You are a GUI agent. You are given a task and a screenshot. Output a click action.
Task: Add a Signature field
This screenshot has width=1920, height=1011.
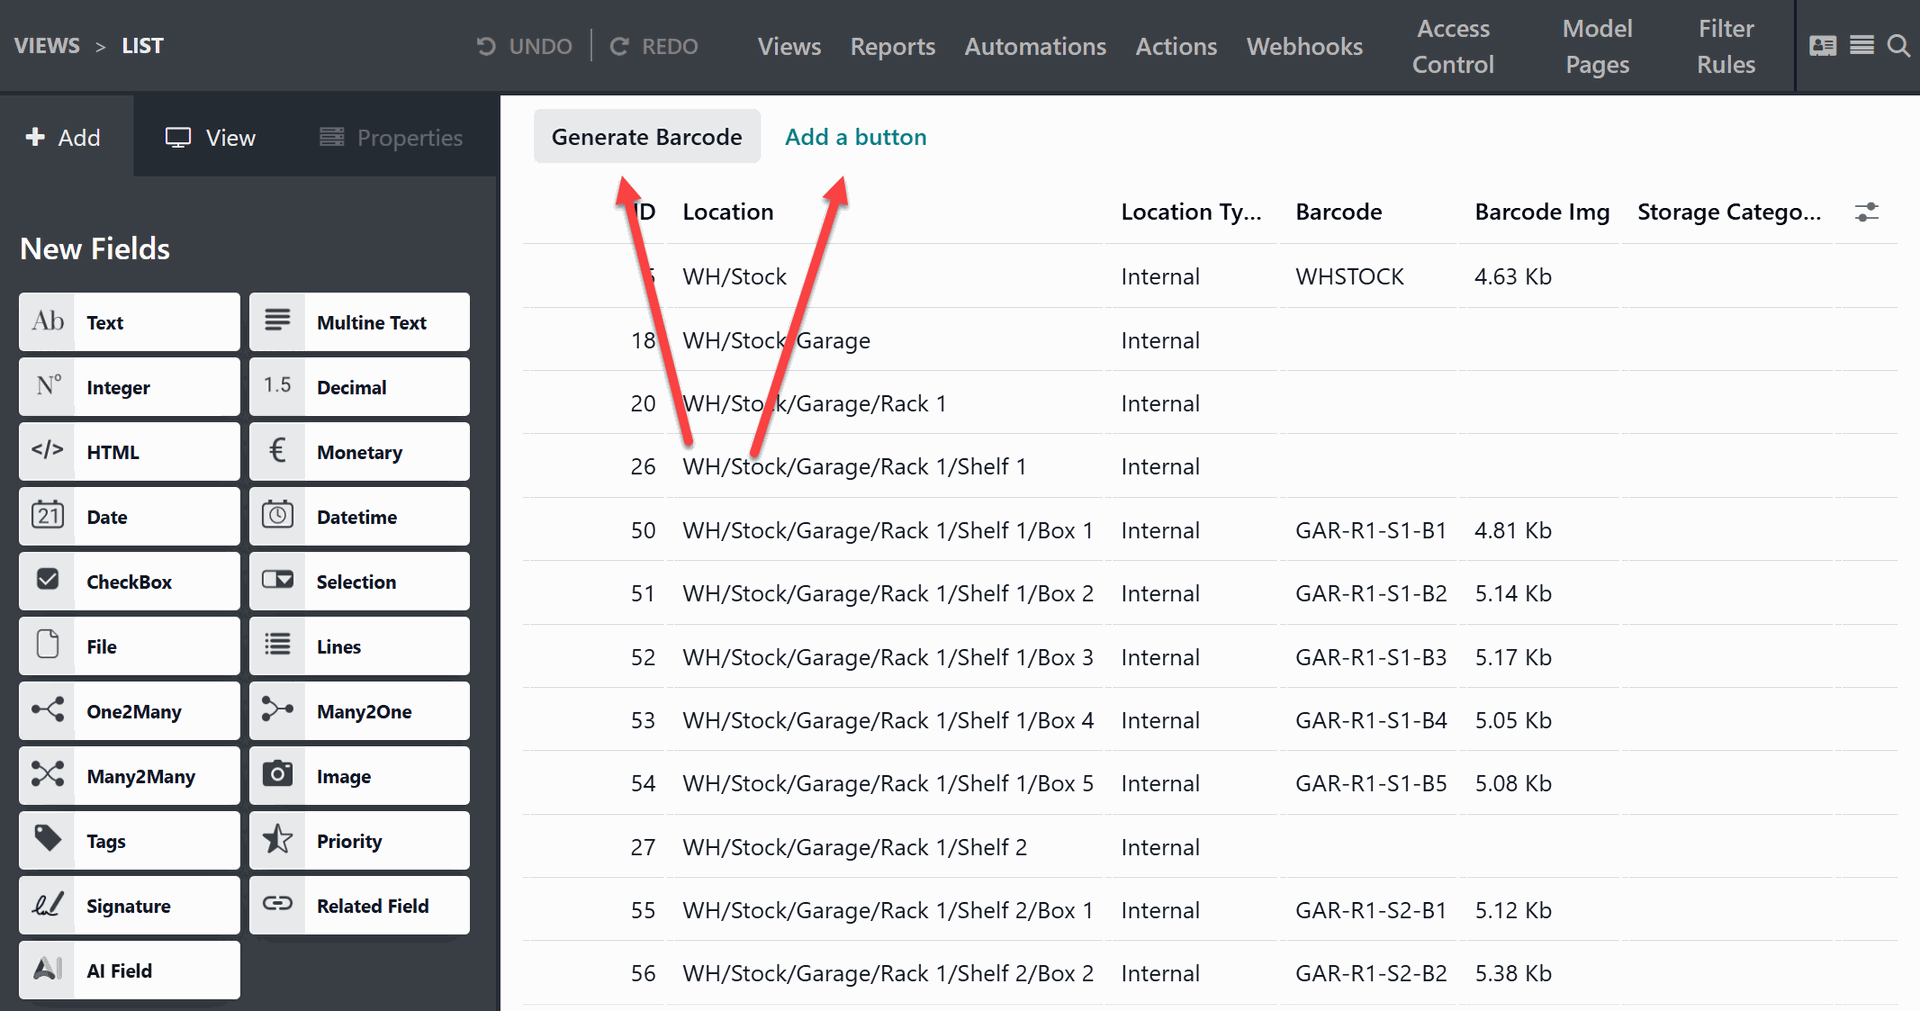coord(129,906)
